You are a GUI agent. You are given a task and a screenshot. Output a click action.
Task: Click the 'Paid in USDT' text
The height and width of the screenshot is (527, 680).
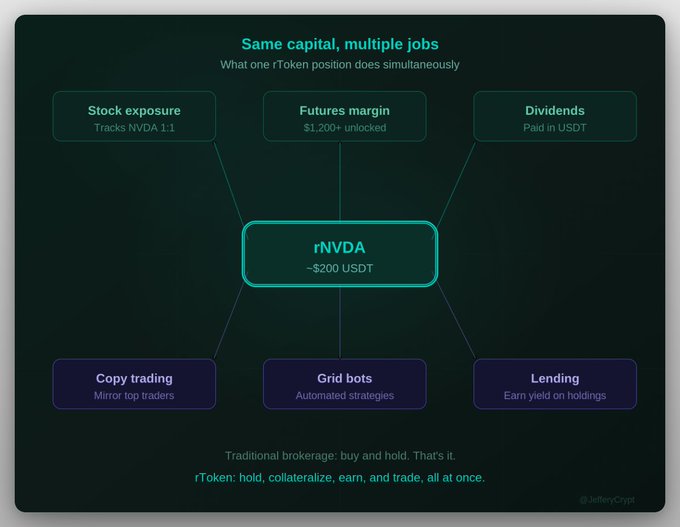(555, 128)
